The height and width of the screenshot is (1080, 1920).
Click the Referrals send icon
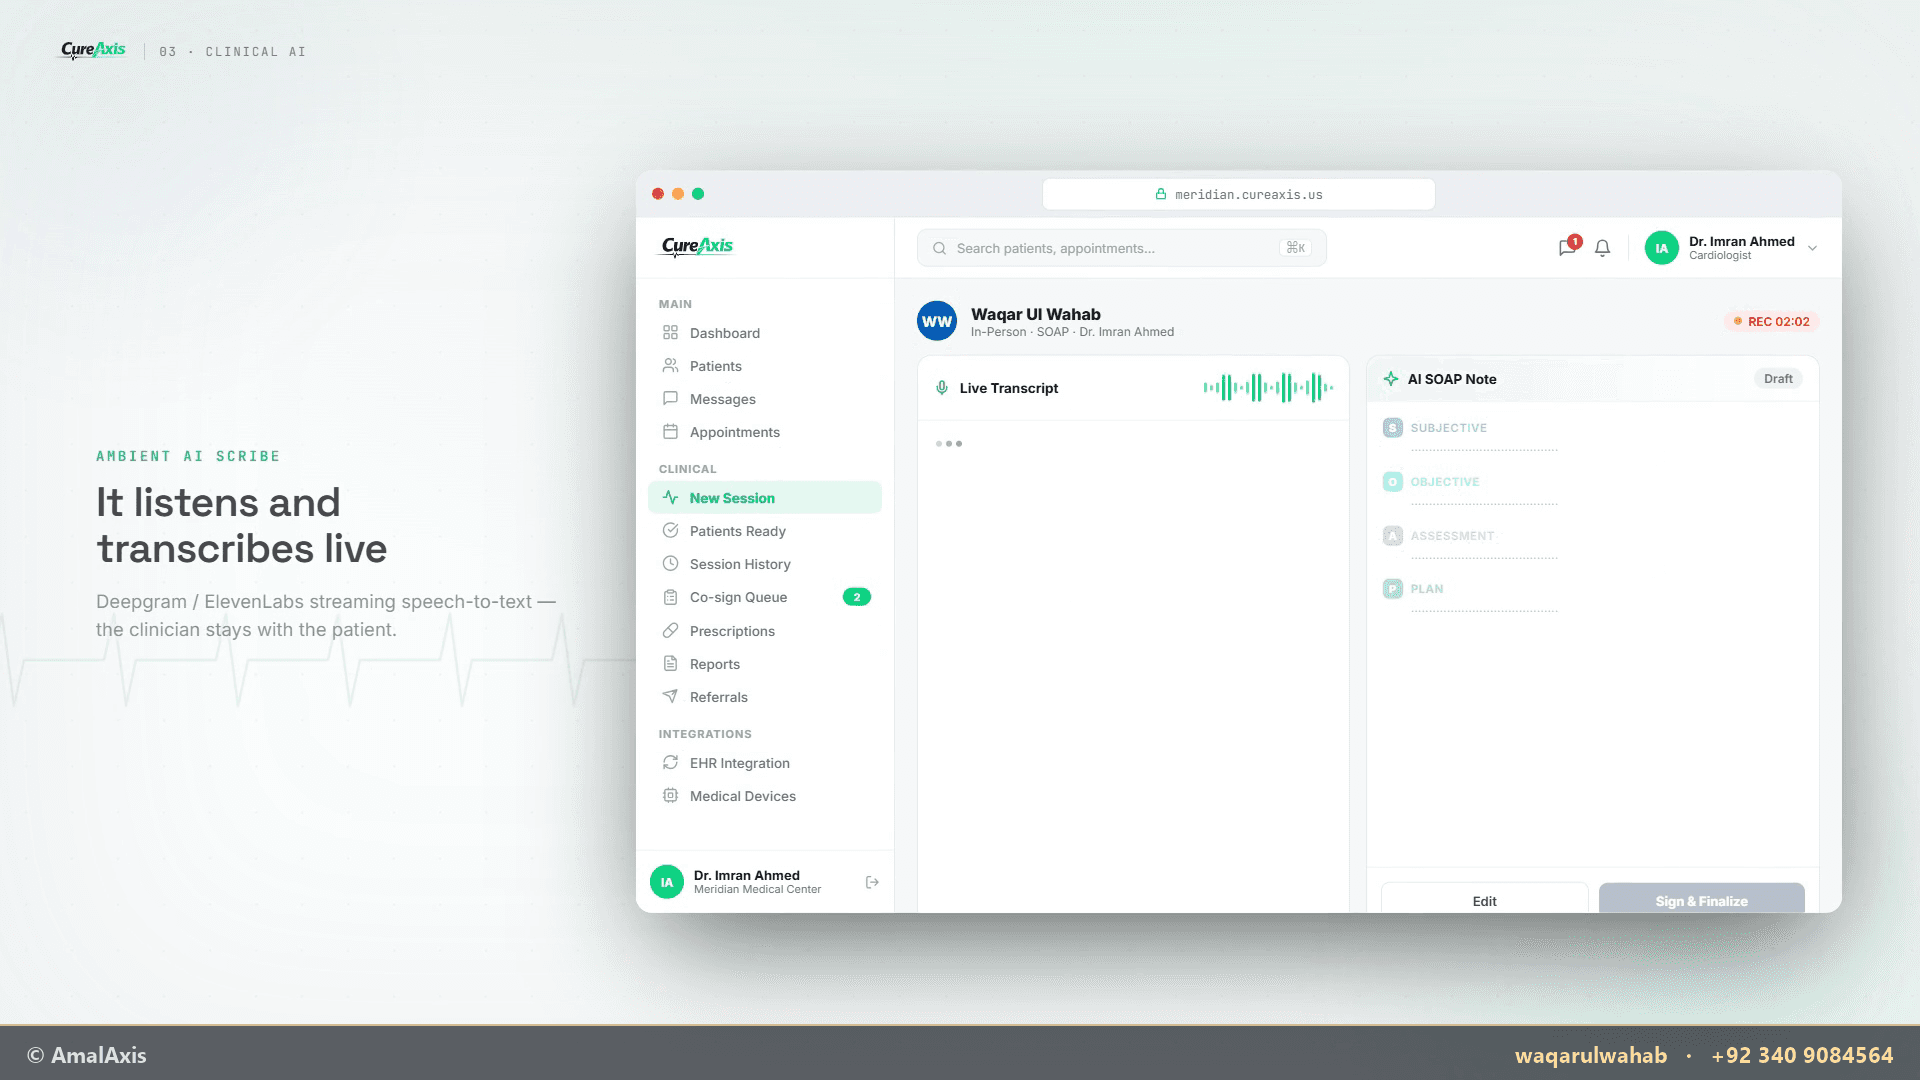[670, 697]
